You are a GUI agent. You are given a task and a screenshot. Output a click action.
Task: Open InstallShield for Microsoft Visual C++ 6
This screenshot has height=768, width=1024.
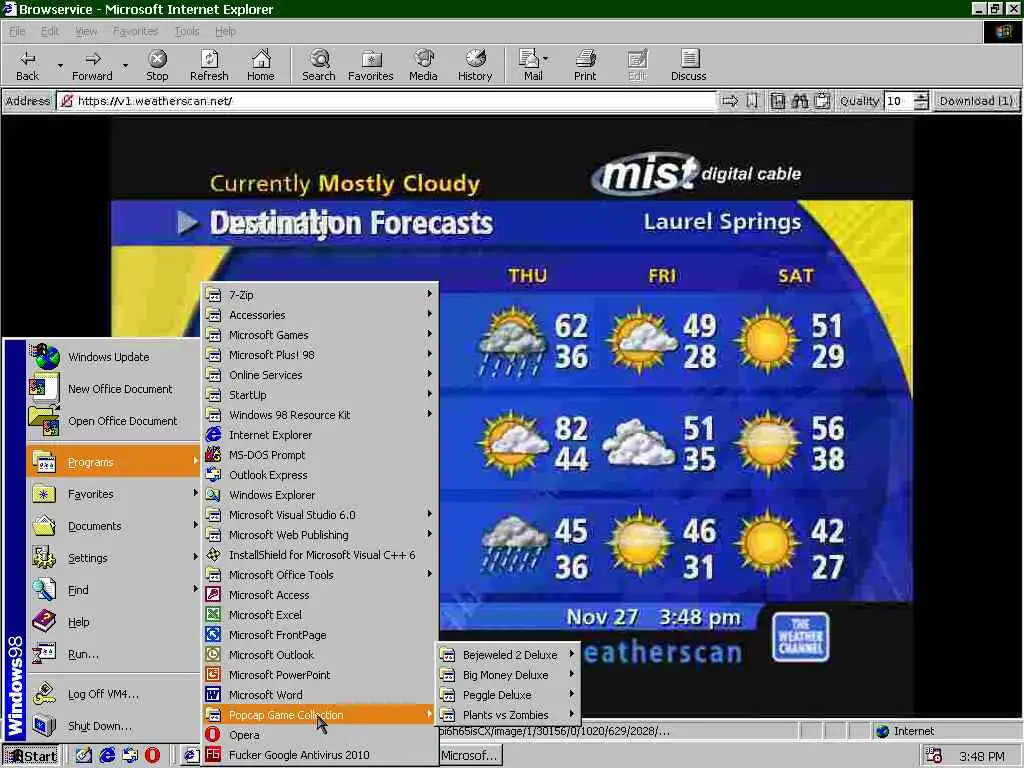tap(320, 555)
